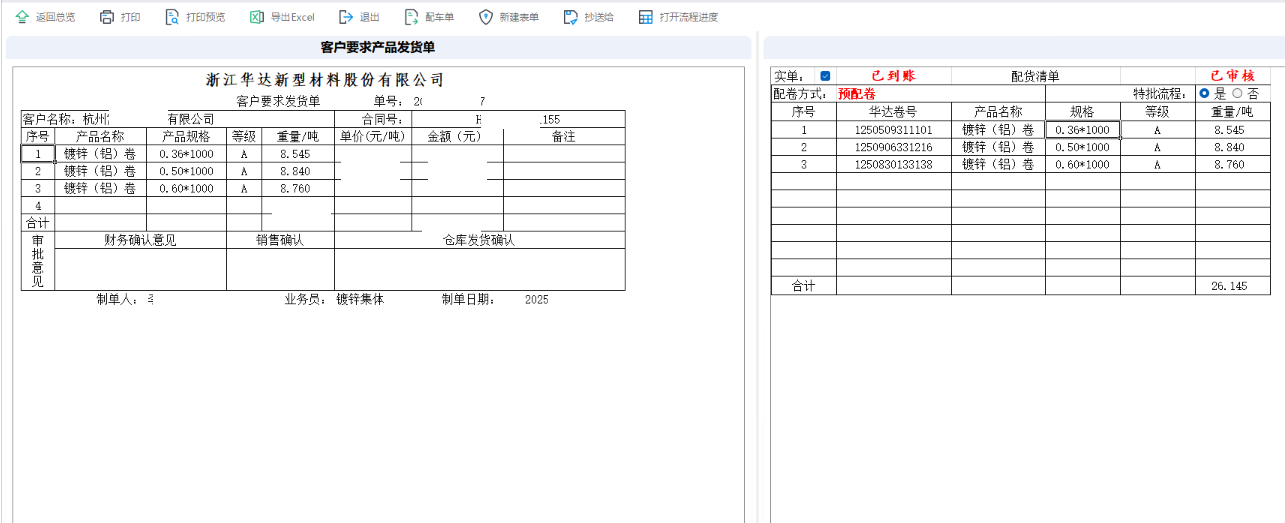
Task: Click the 客户要求产品发货单 panel title
Action: click(378, 47)
